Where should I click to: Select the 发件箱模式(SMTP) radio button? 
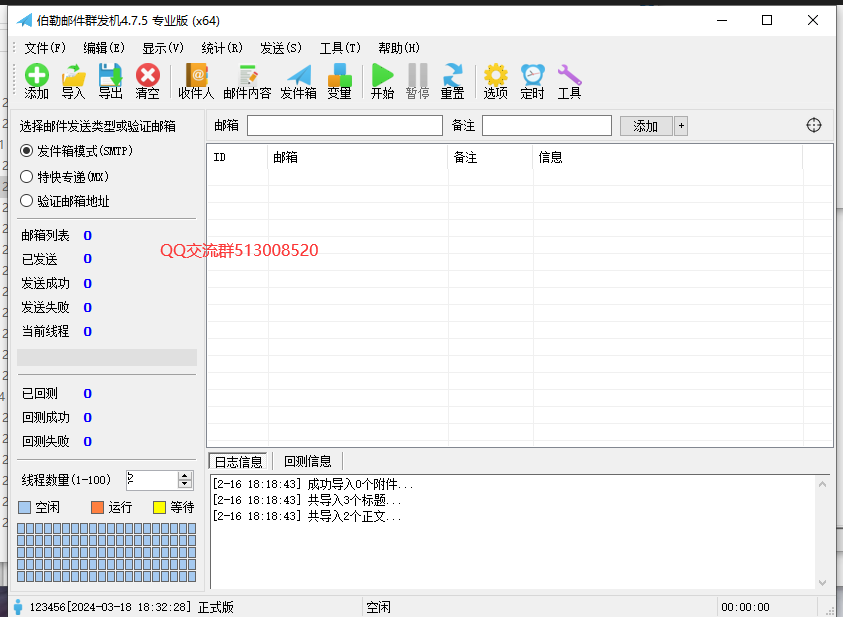click(x=27, y=152)
